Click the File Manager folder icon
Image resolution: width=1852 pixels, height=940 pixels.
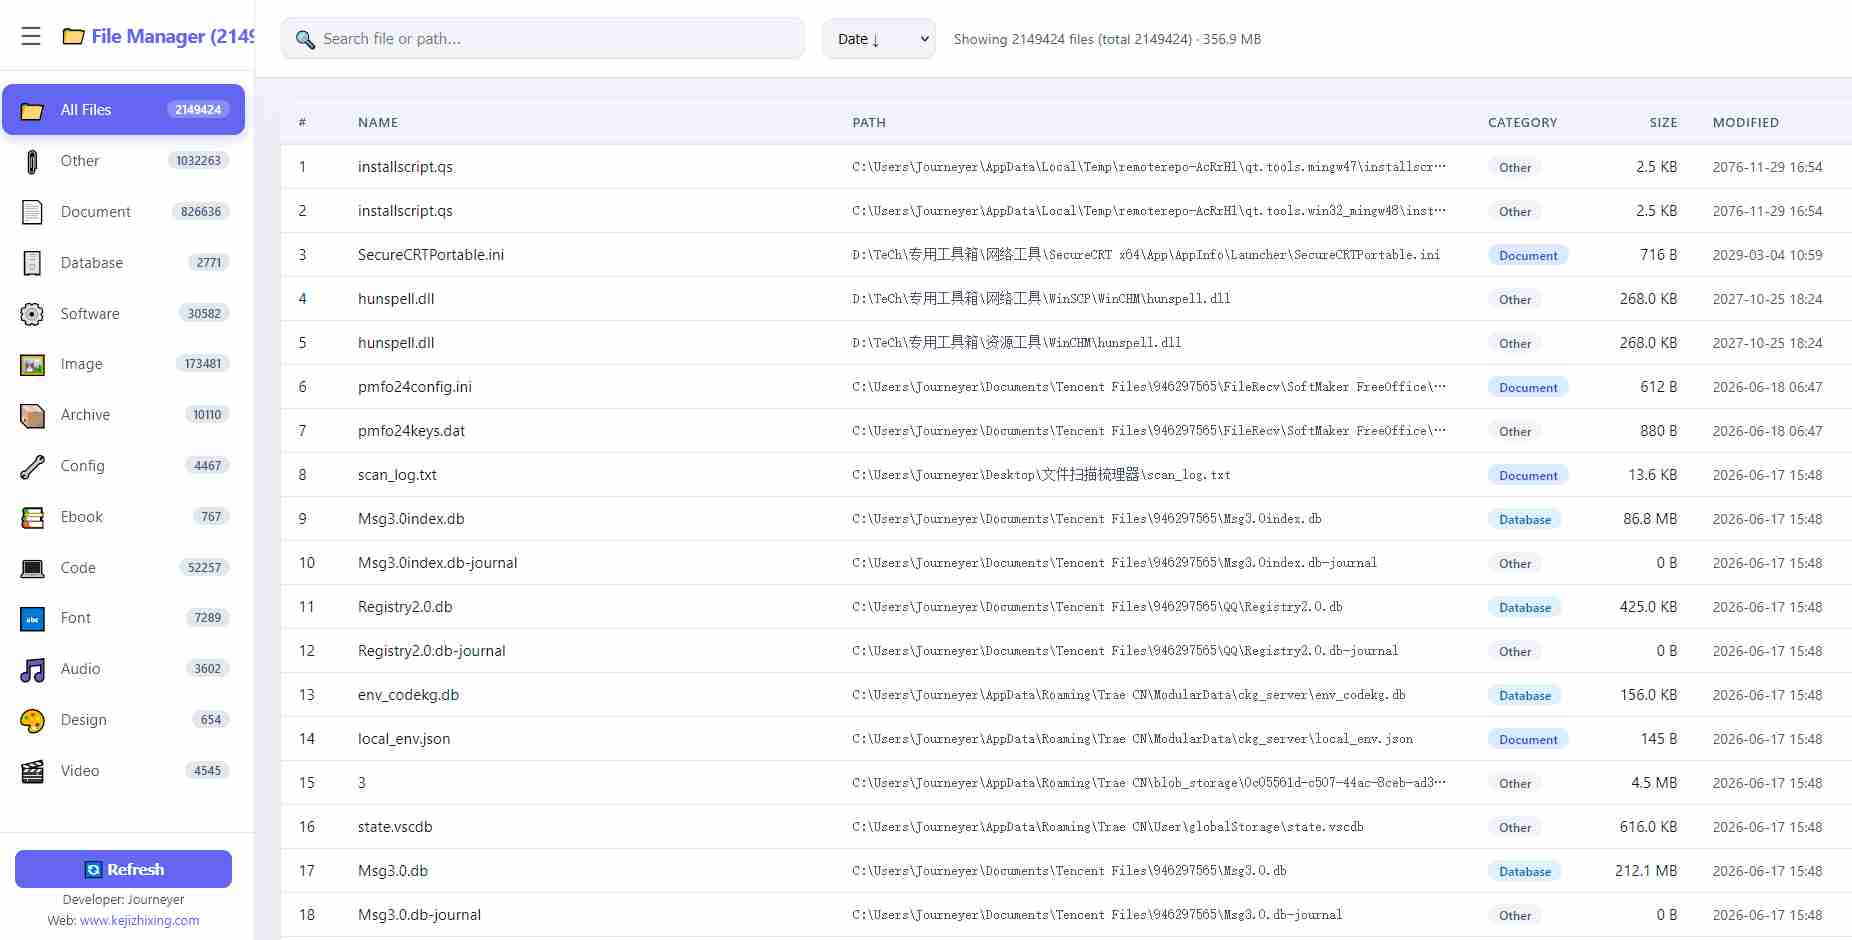(x=73, y=37)
